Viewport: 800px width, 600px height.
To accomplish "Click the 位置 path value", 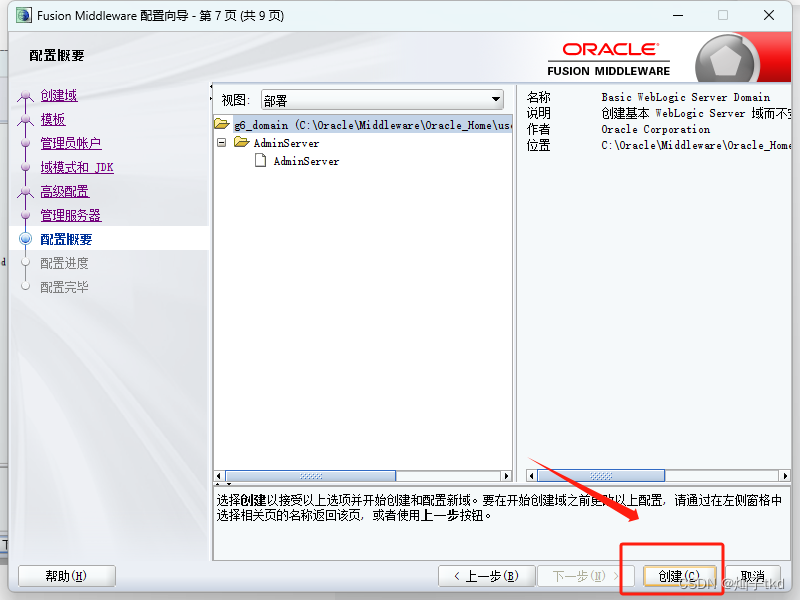I will pyautogui.click(x=696, y=145).
